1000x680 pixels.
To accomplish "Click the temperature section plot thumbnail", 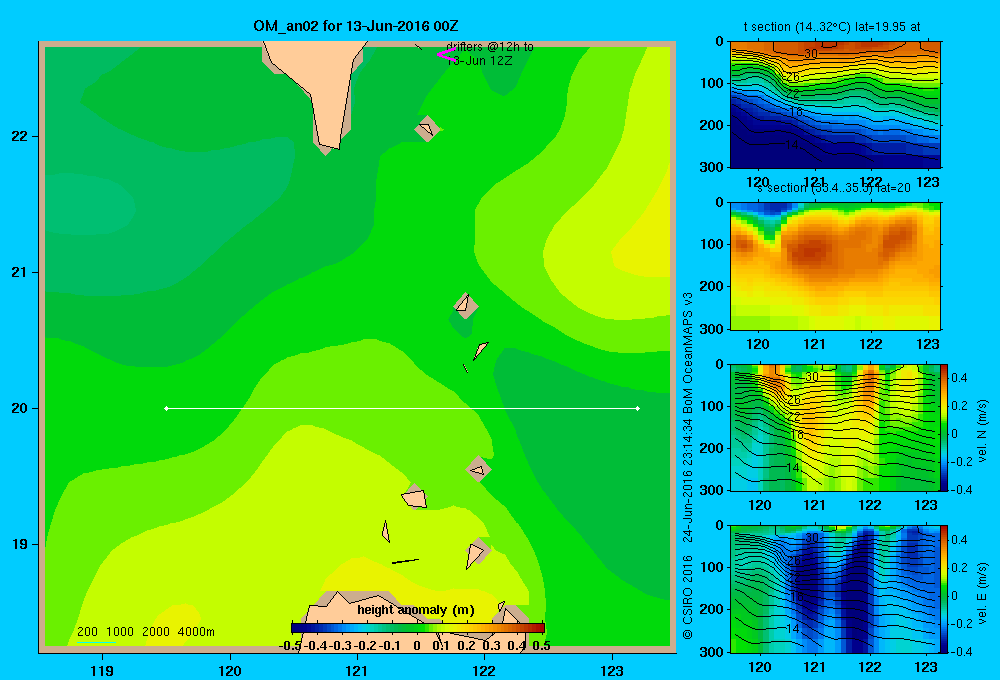I will 835,105.
